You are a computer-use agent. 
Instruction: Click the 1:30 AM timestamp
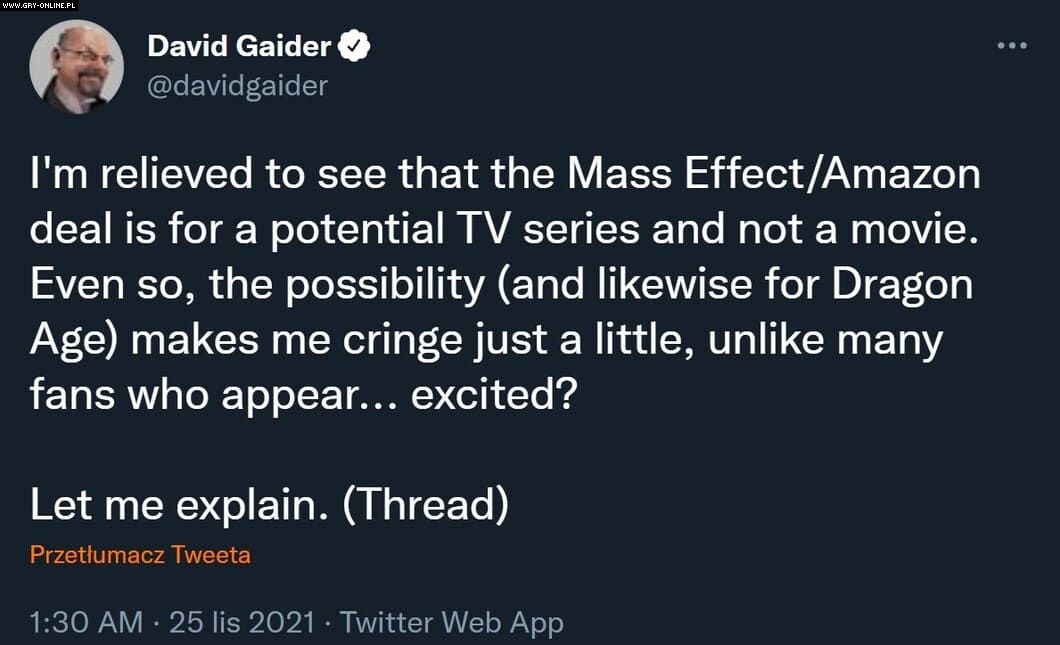click(86, 622)
